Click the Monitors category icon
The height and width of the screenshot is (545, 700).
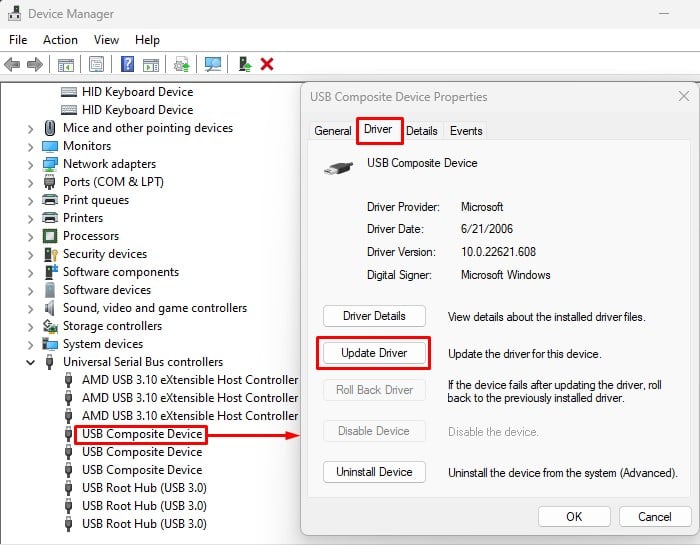(50, 146)
